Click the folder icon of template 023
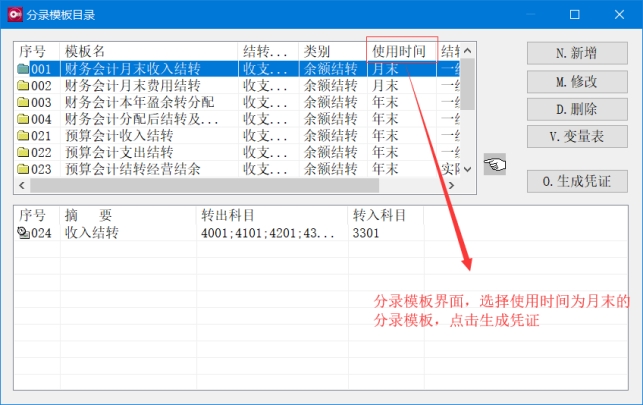Screen dimensions: 643x405 point(23,169)
